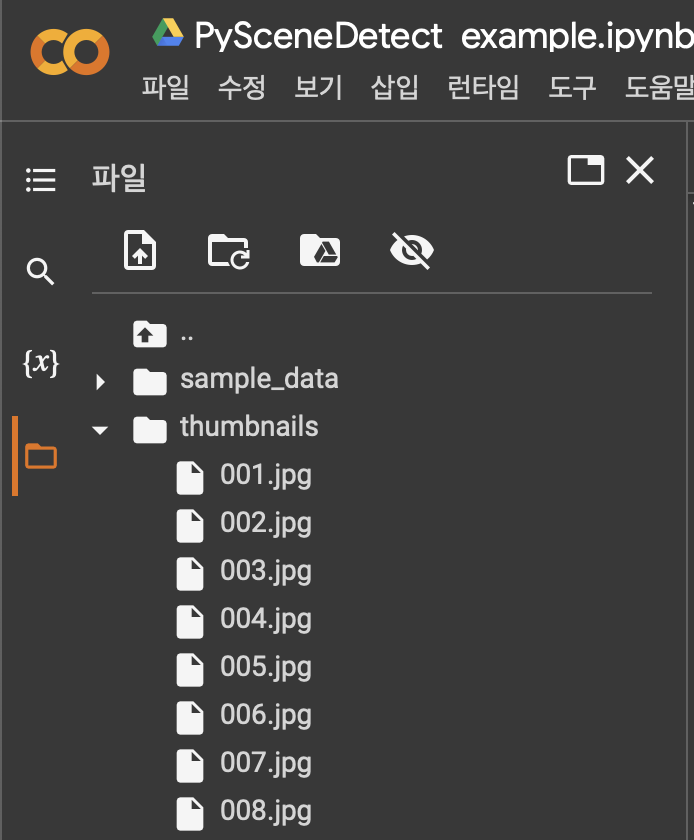
Task: Click the Colab CO logo
Action: (70, 51)
